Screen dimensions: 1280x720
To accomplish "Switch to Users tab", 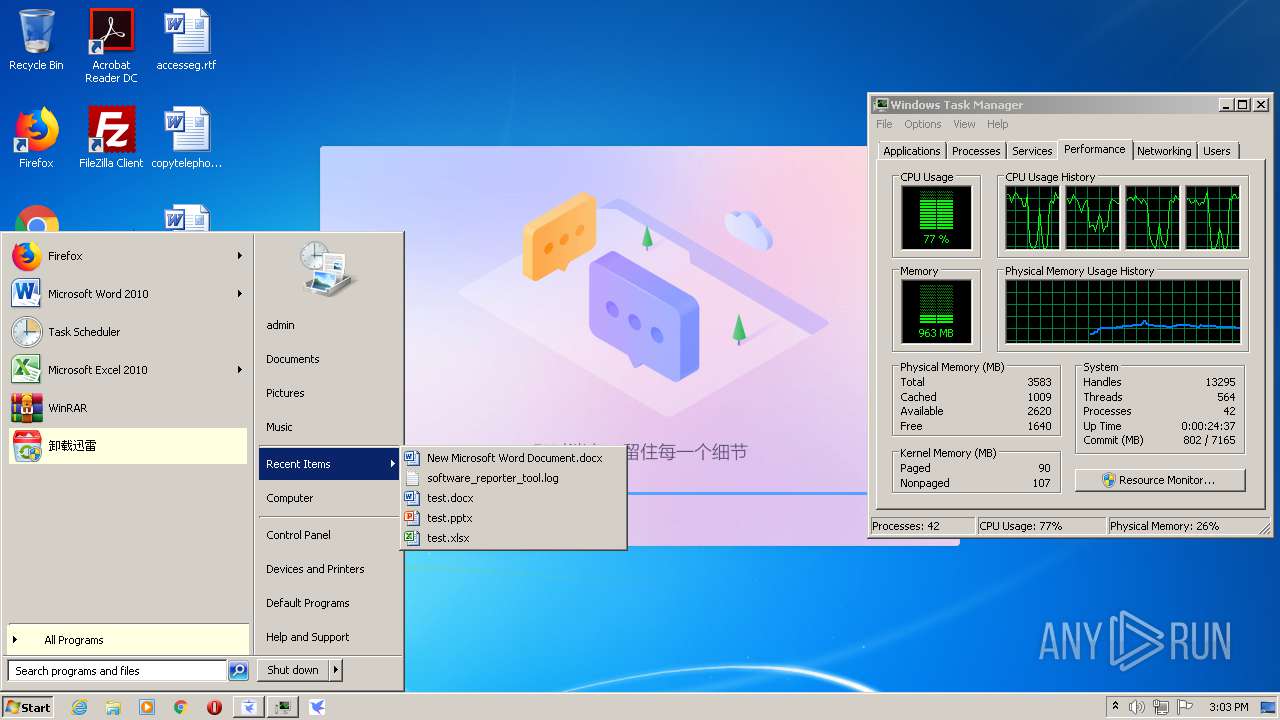I will pyautogui.click(x=1217, y=151).
